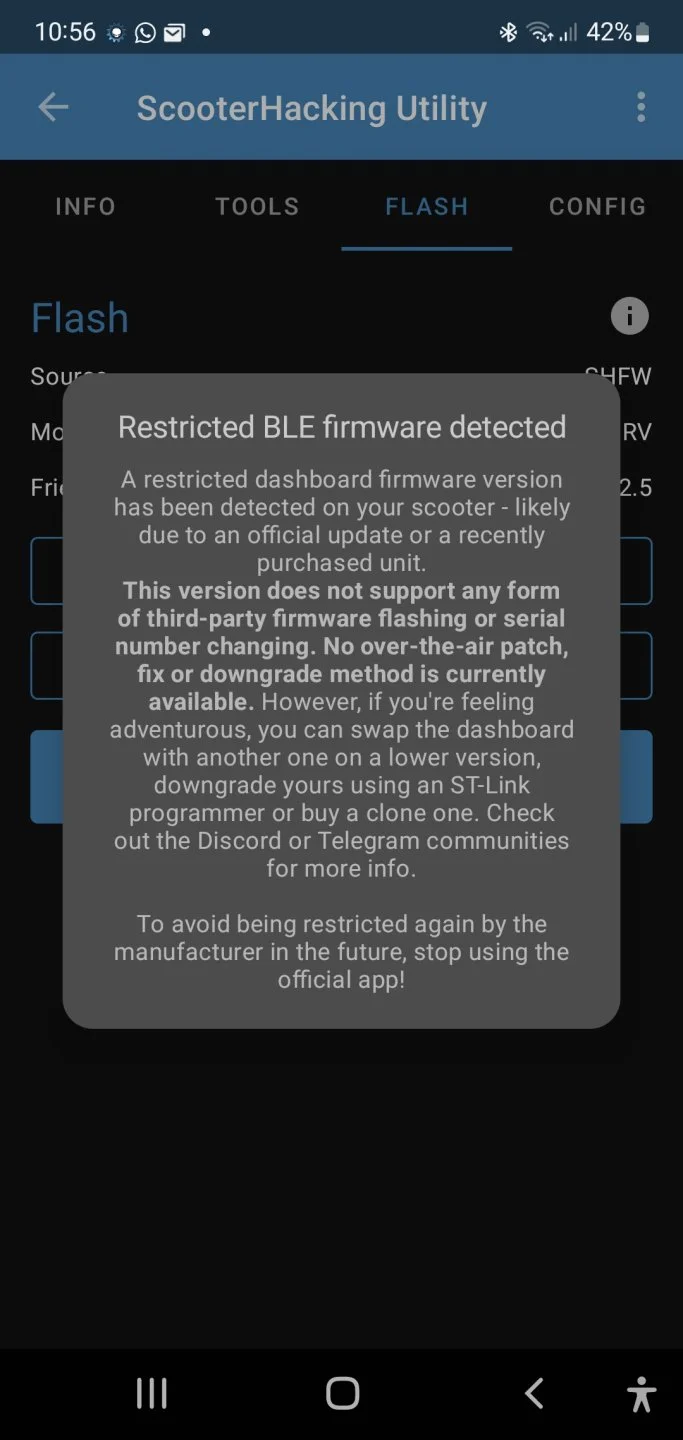Switch to the TOOLS tab
This screenshot has width=683, height=1440.
pyautogui.click(x=257, y=206)
